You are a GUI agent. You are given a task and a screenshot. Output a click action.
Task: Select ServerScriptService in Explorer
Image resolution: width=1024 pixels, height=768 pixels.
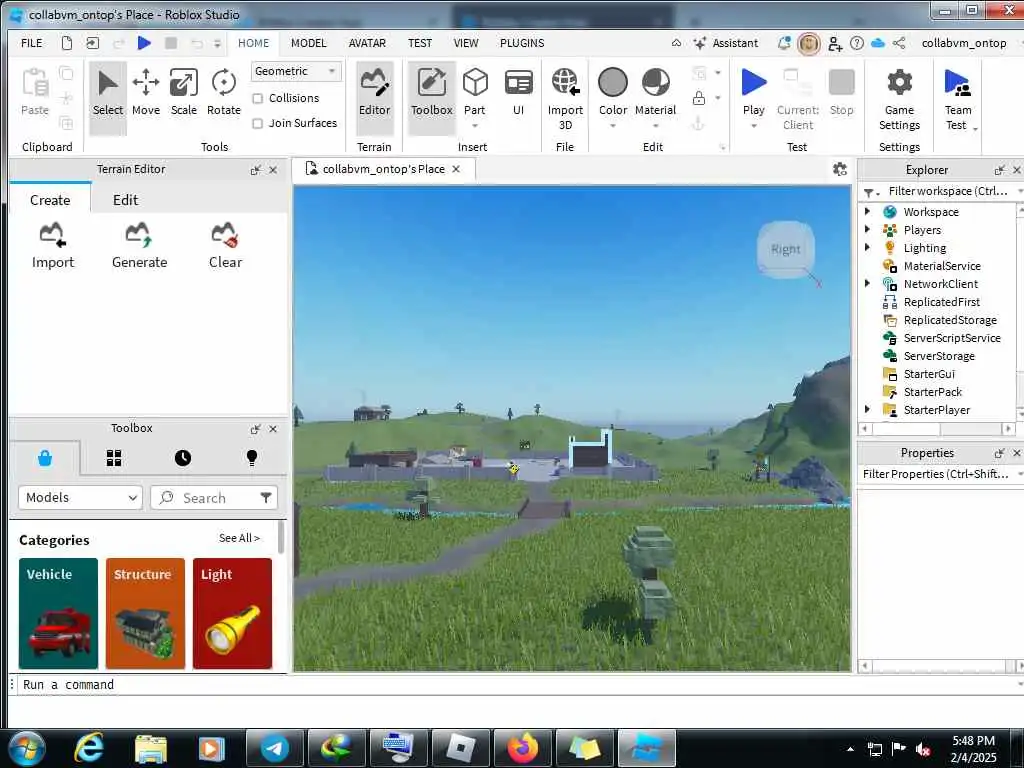(952, 338)
